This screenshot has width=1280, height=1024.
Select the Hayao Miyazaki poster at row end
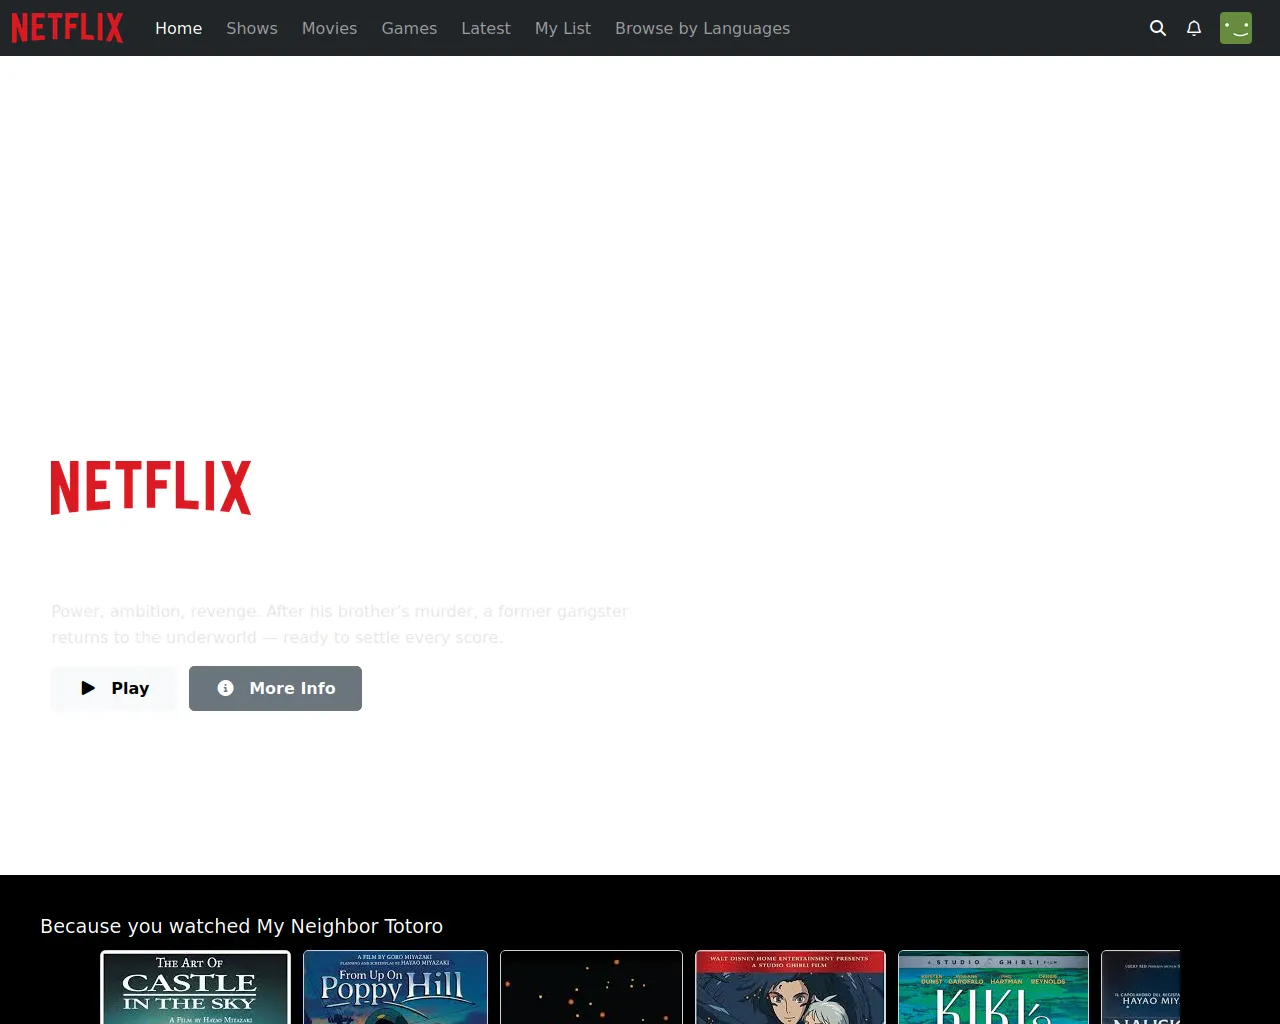pyautogui.click(x=1141, y=987)
